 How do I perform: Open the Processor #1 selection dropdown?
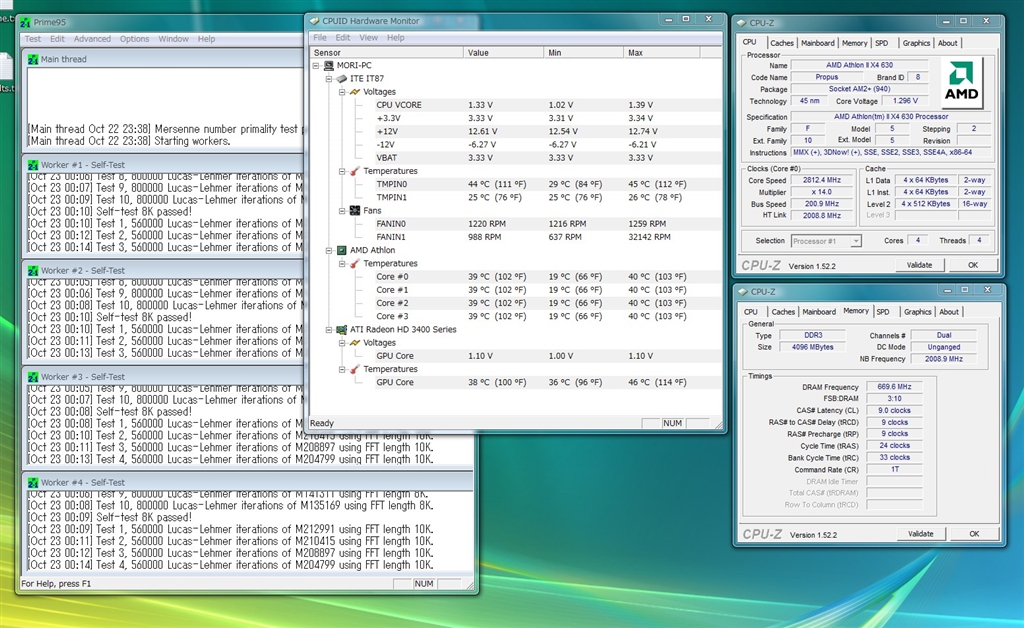click(x=855, y=241)
